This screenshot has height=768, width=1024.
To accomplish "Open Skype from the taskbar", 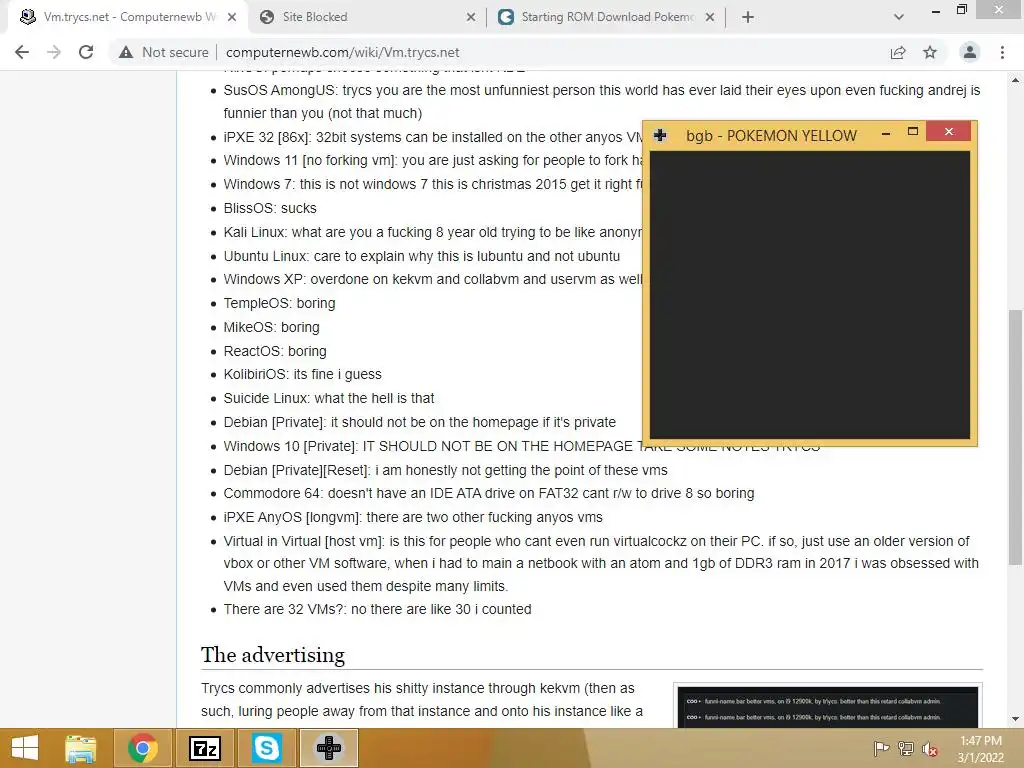I will point(266,748).
